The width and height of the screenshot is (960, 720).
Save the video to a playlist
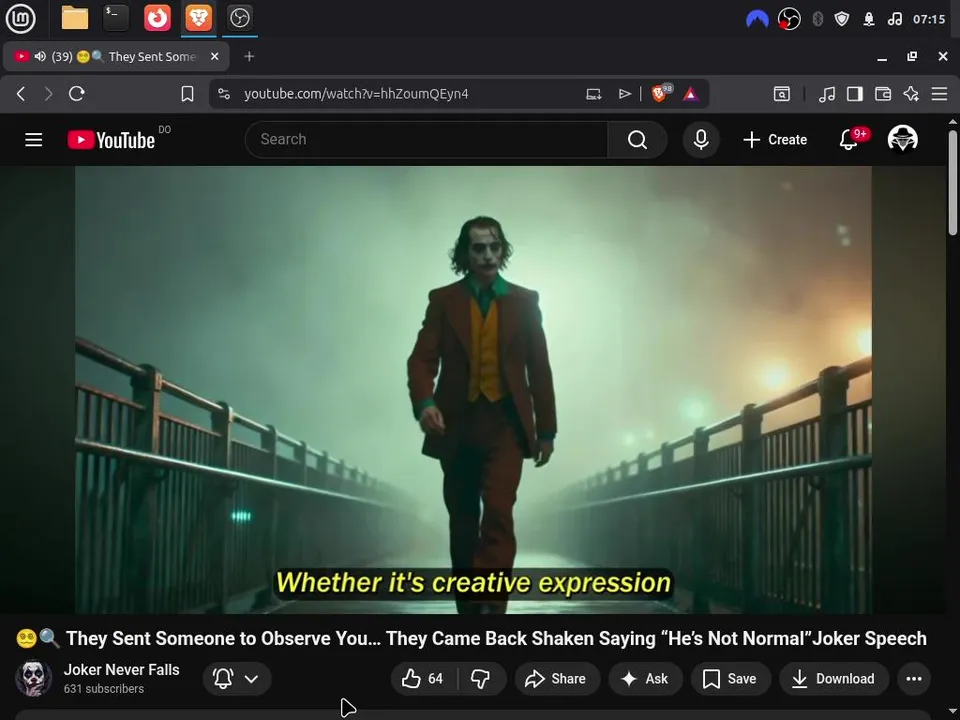click(x=730, y=678)
